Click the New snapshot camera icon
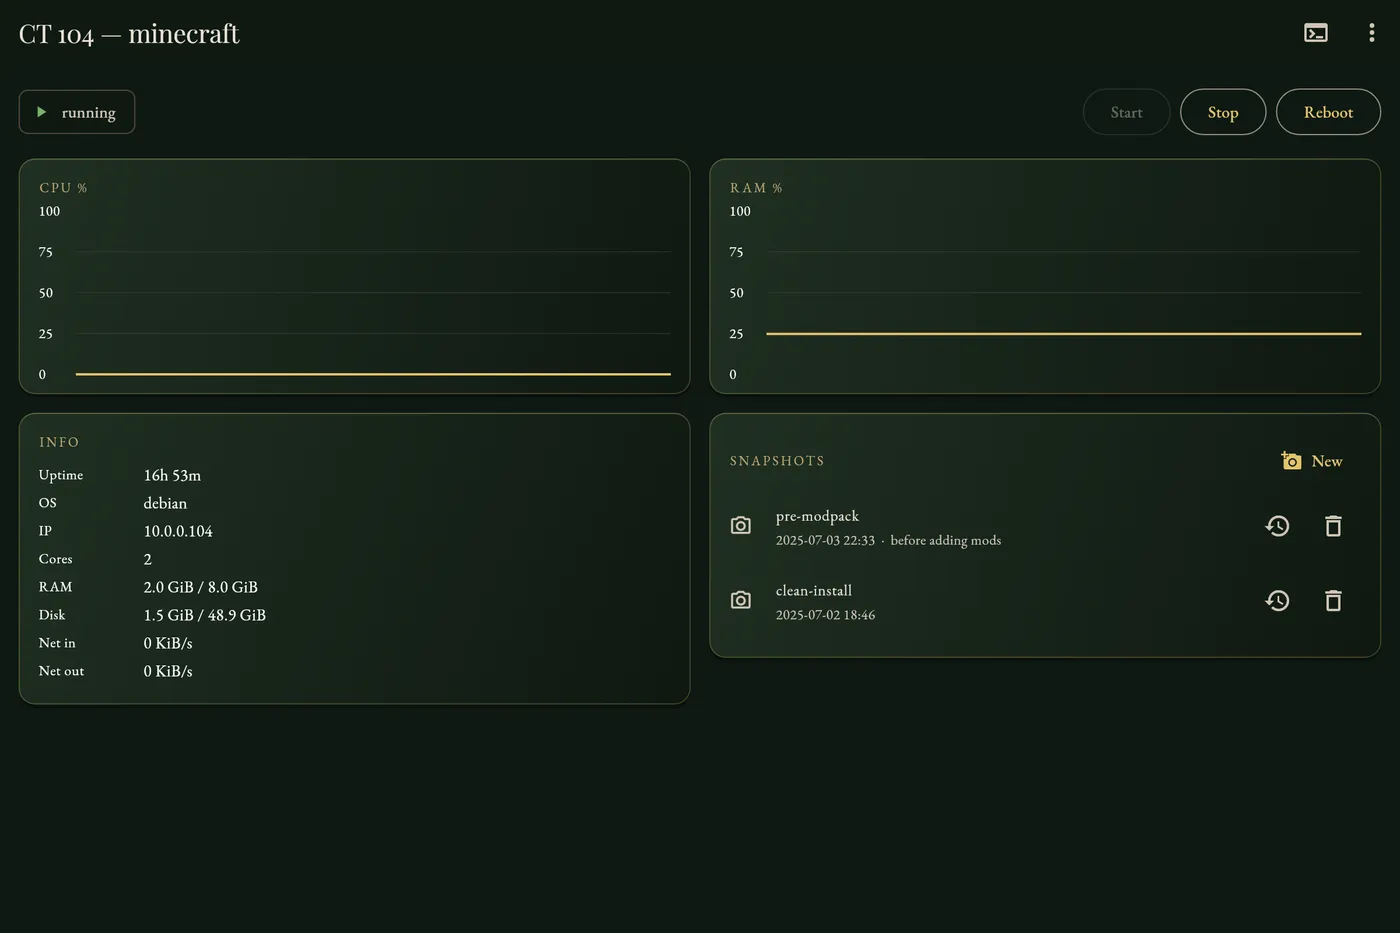 (x=1291, y=461)
